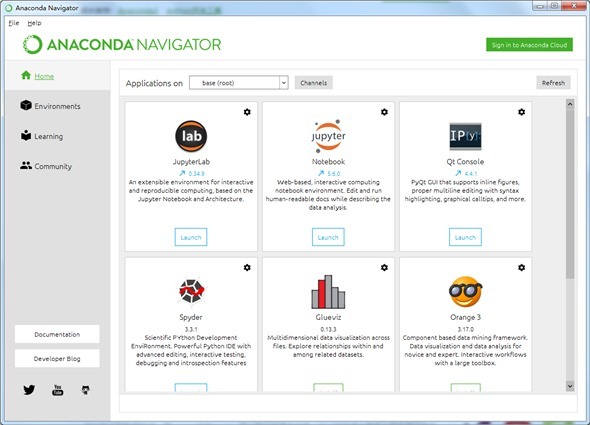The image size is (590, 425).
Task: Click the Refresh button
Action: click(553, 83)
